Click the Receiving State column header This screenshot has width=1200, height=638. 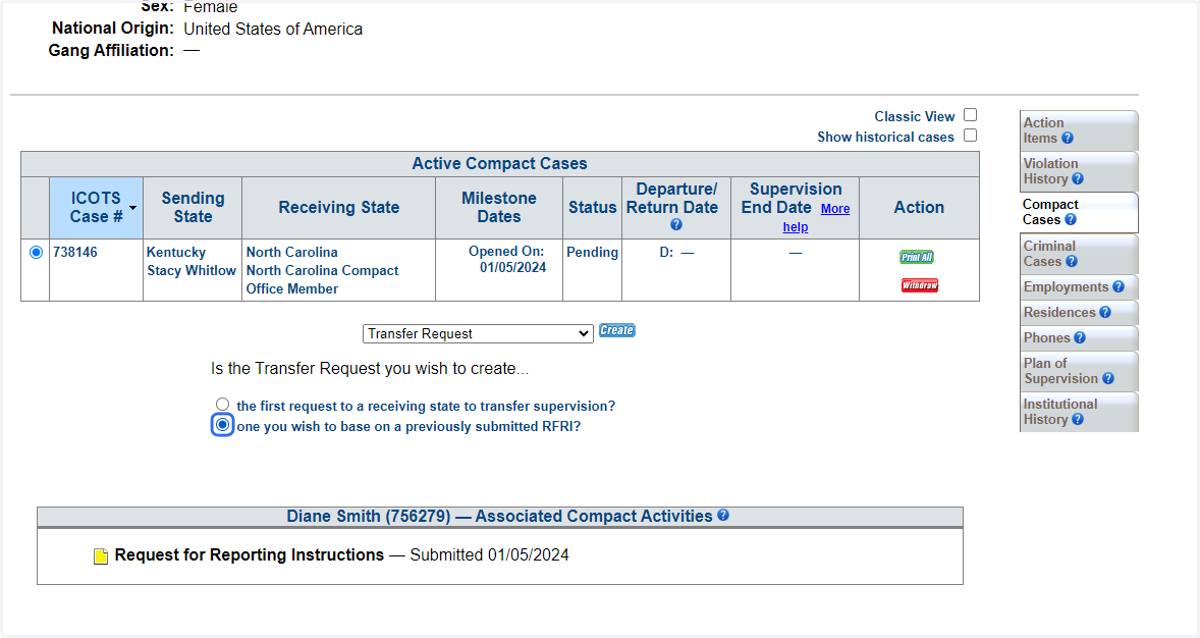click(x=339, y=208)
